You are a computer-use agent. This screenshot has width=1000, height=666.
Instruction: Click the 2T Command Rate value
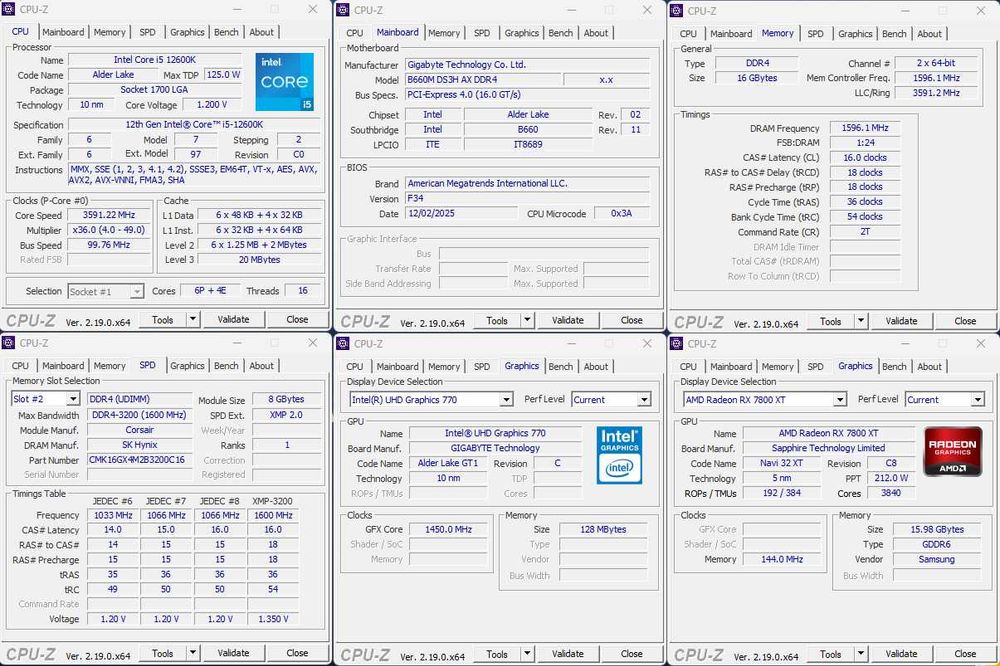pos(865,232)
